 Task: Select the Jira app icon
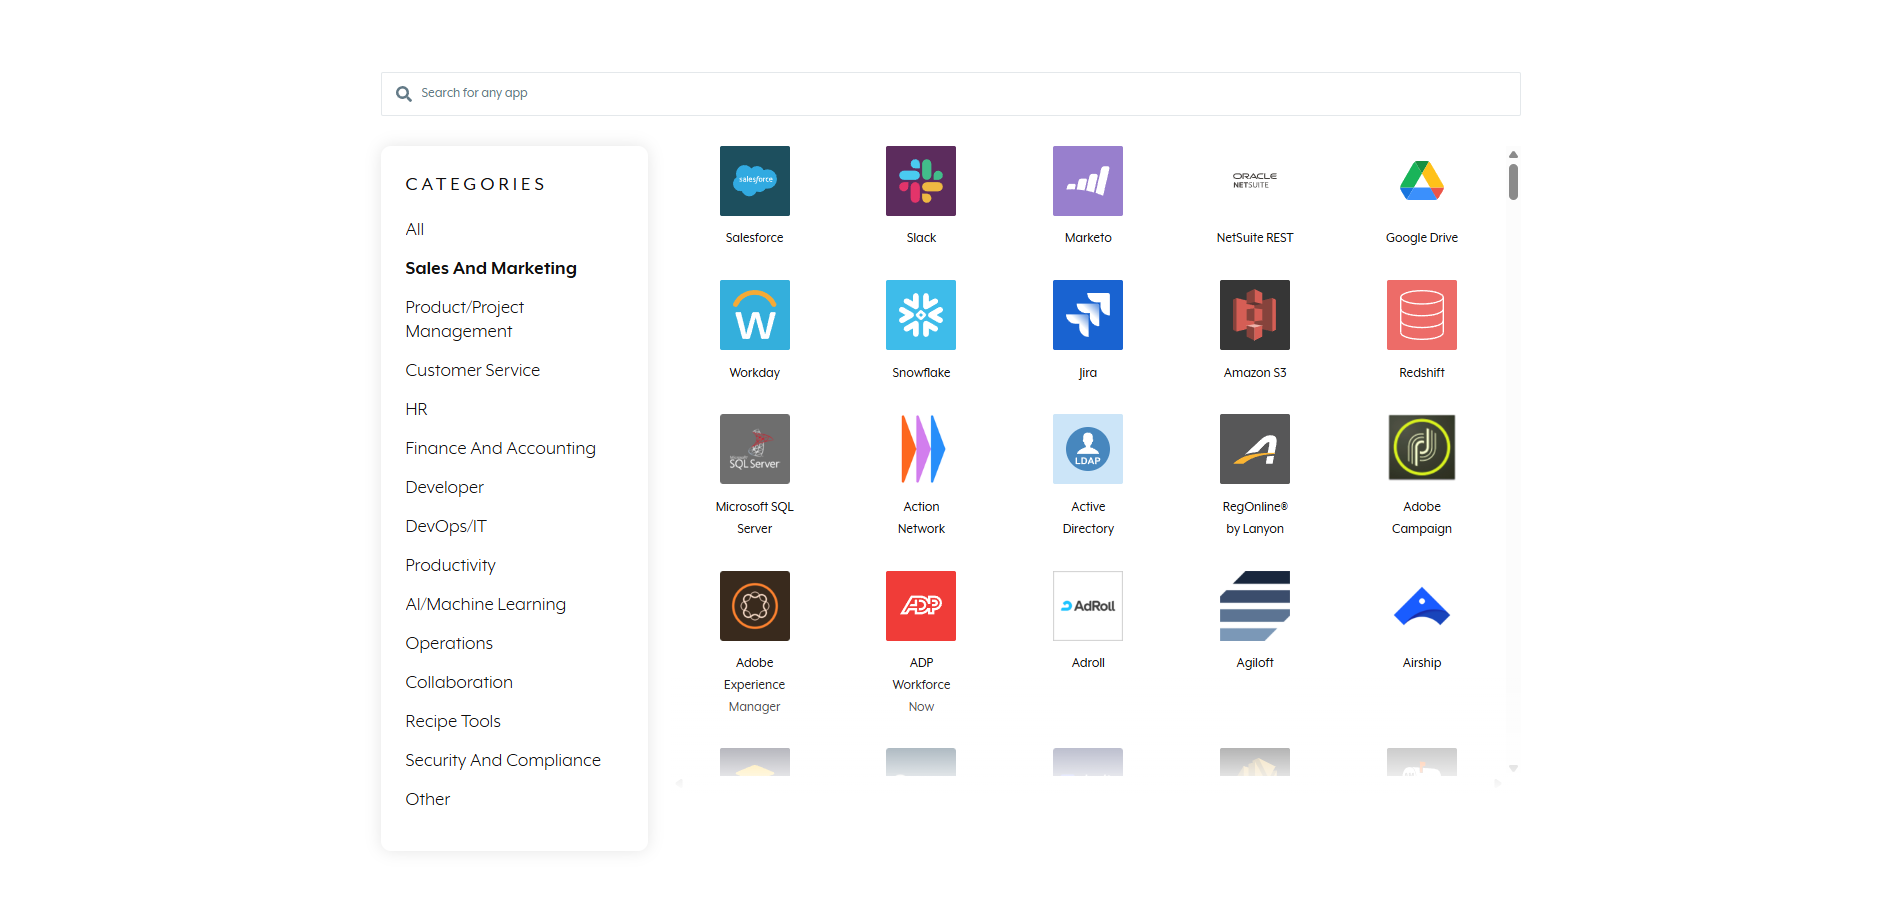(1087, 315)
